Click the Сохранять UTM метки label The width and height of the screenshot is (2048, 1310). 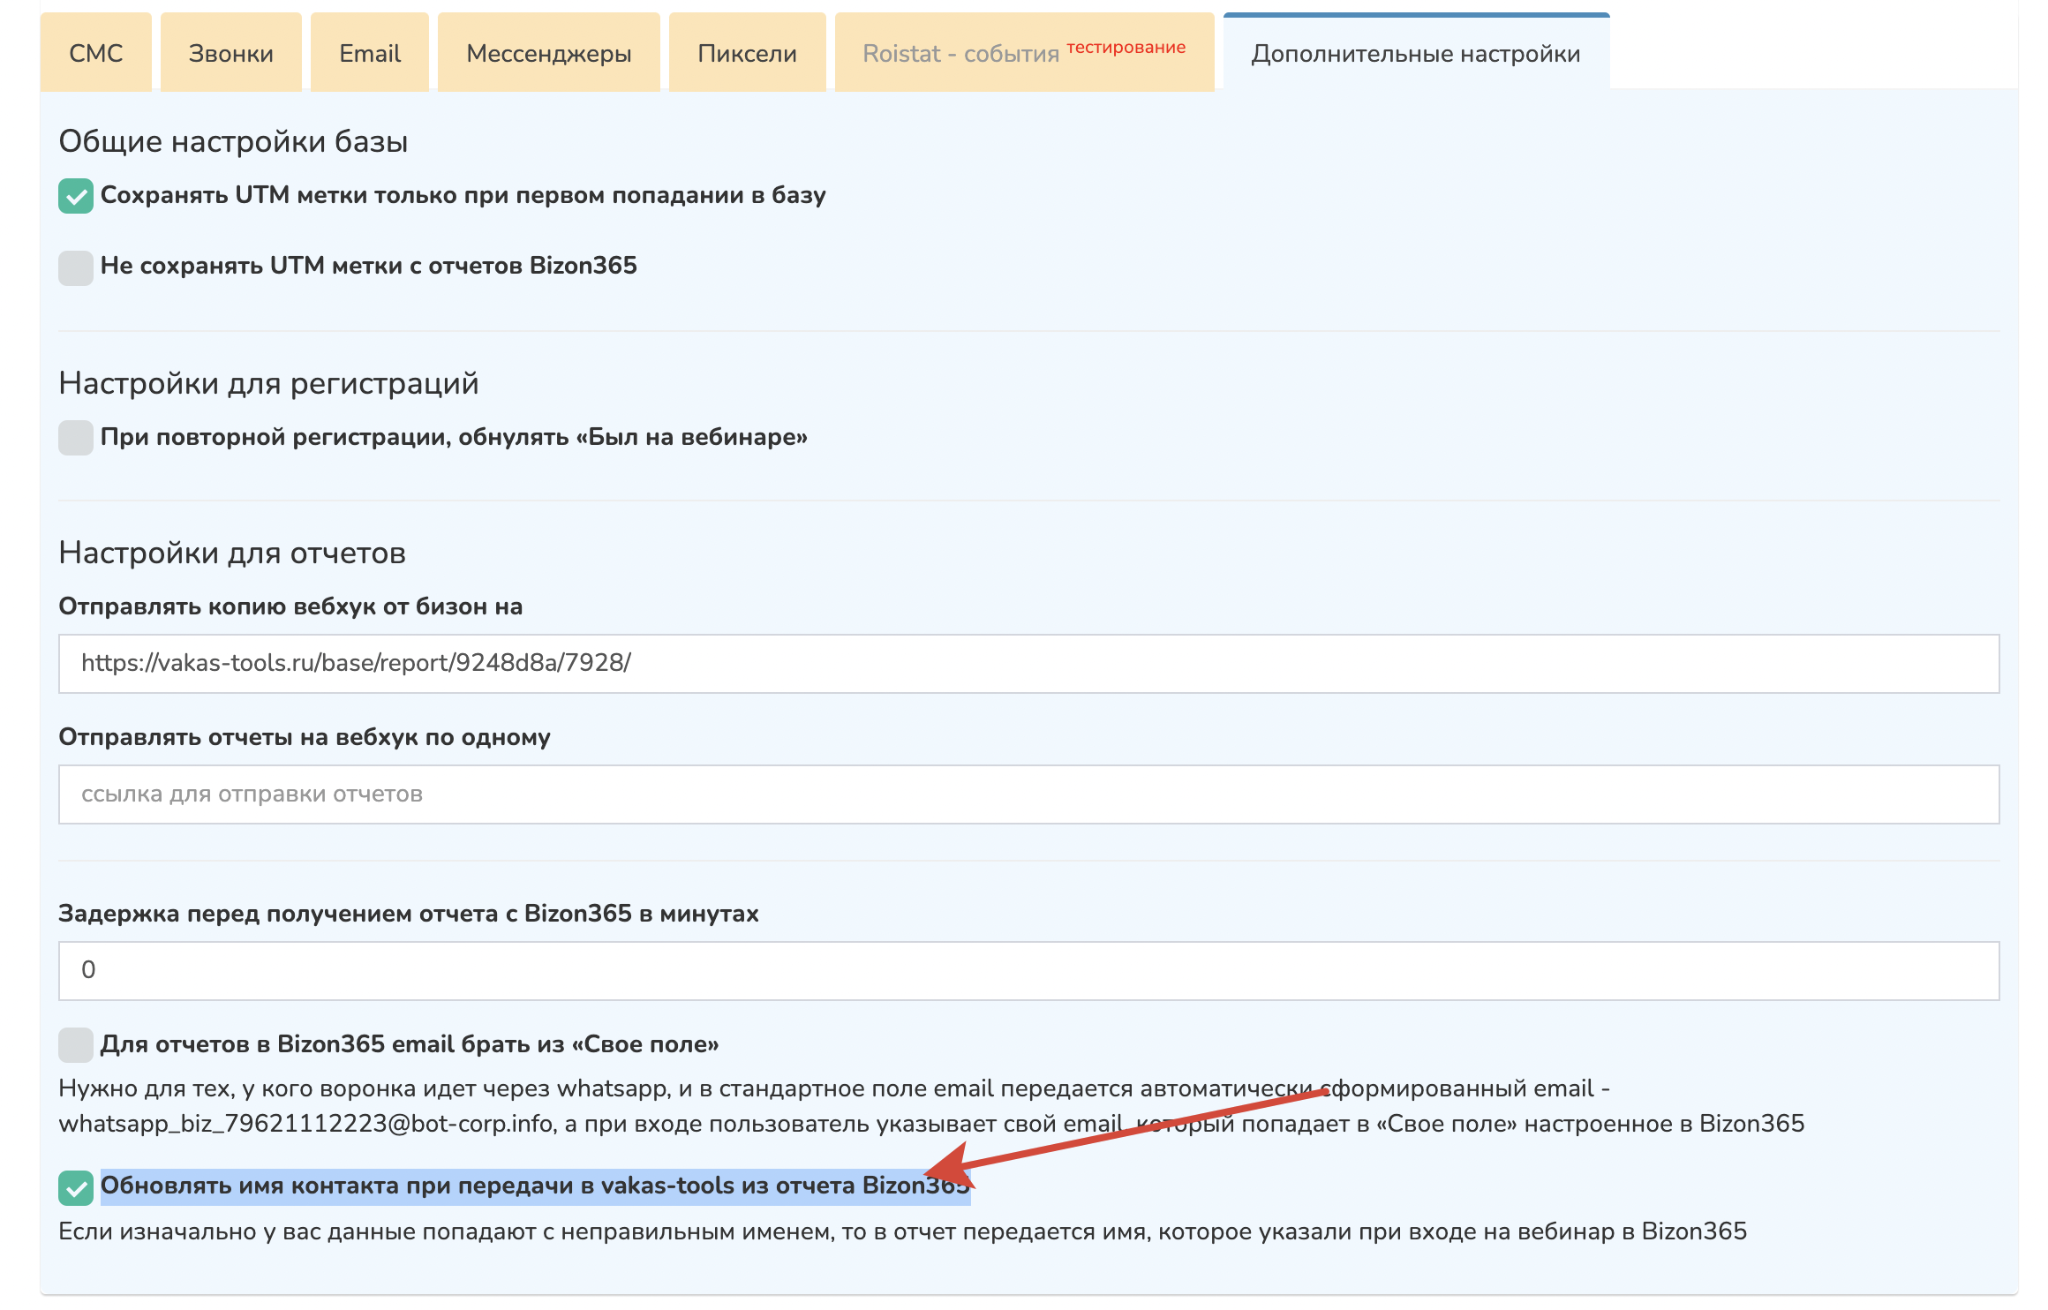[x=462, y=195]
